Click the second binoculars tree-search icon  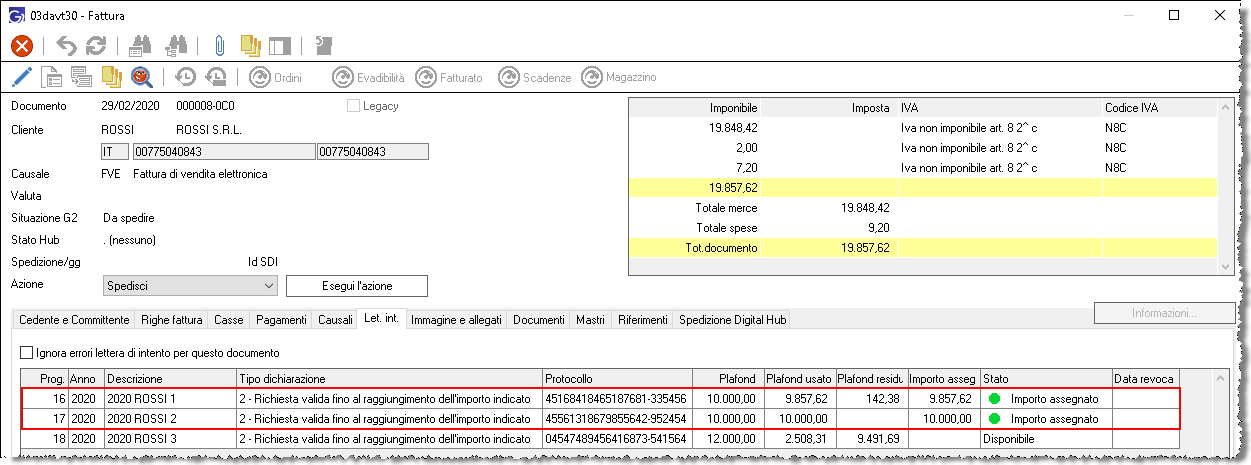[178, 45]
